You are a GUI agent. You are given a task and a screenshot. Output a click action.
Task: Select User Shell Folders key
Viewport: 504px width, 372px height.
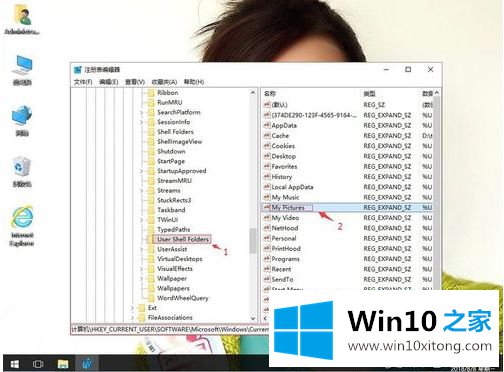pyautogui.click(x=183, y=239)
